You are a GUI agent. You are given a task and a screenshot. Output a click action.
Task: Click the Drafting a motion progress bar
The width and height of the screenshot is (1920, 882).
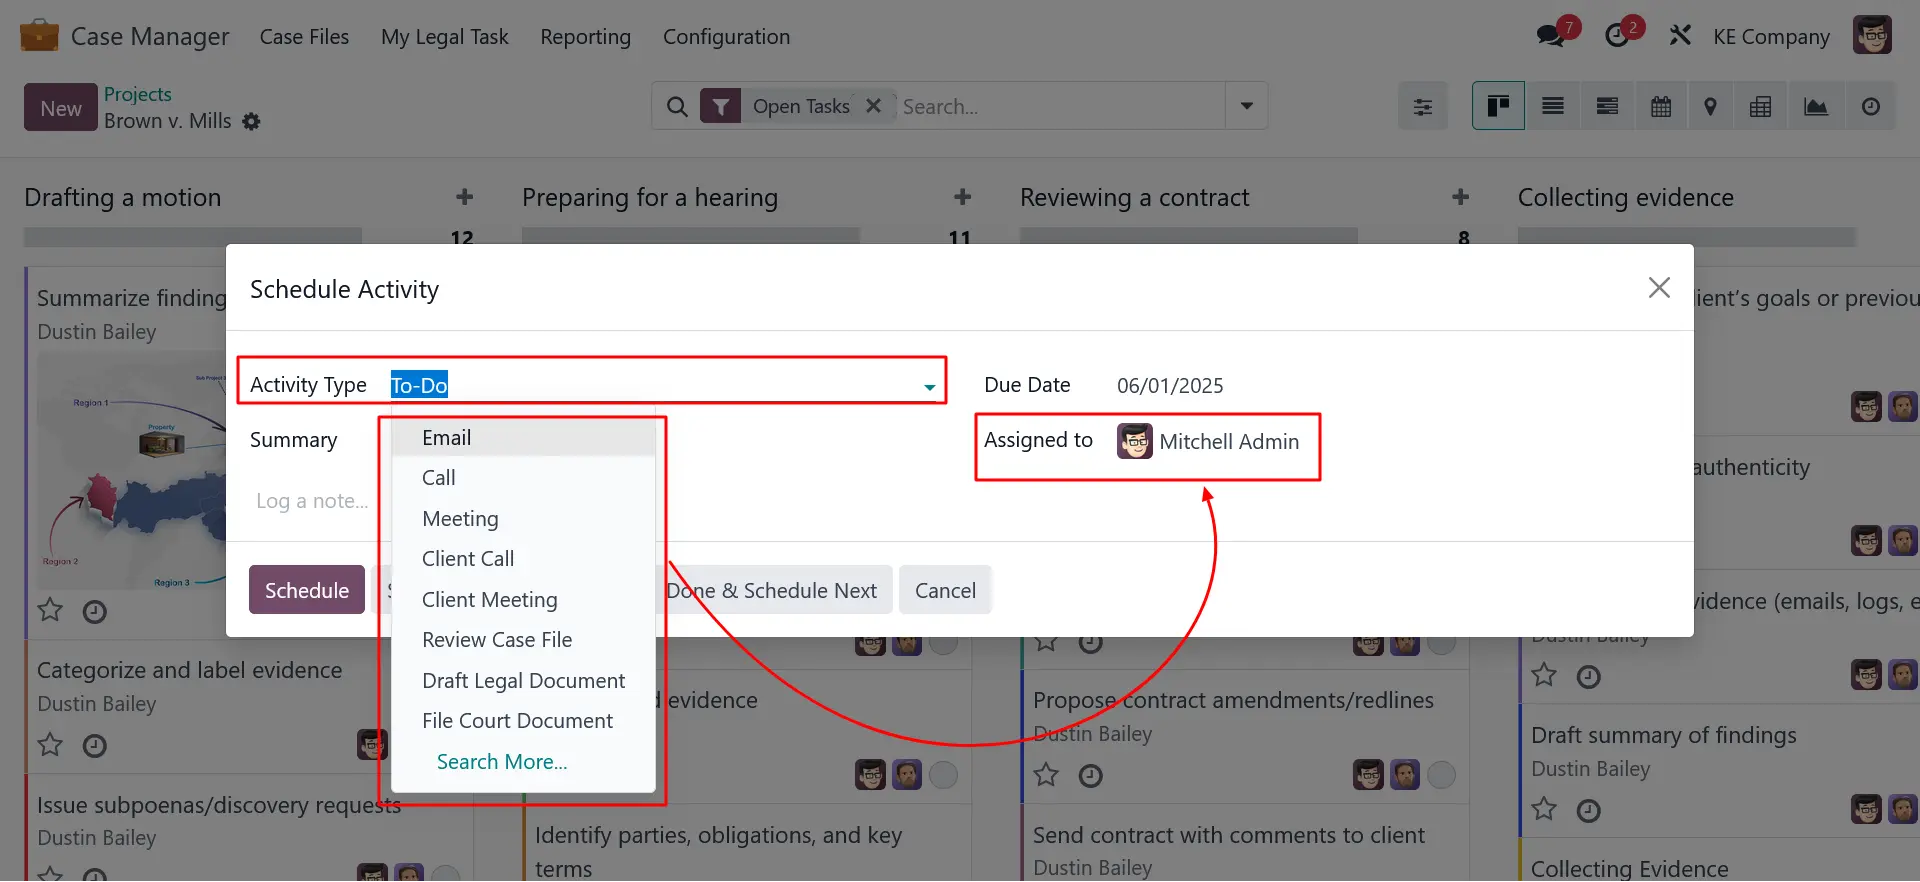(x=193, y=237)
